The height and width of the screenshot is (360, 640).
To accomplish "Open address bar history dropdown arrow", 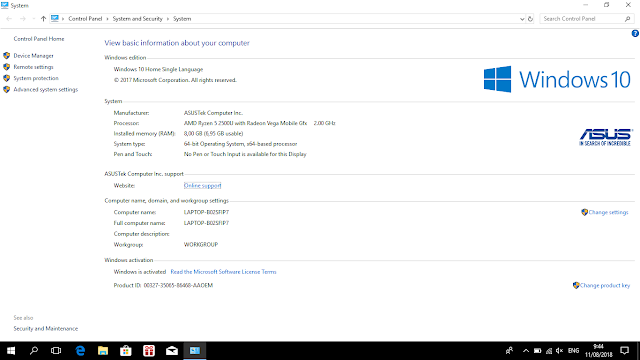I will point(522,19).
